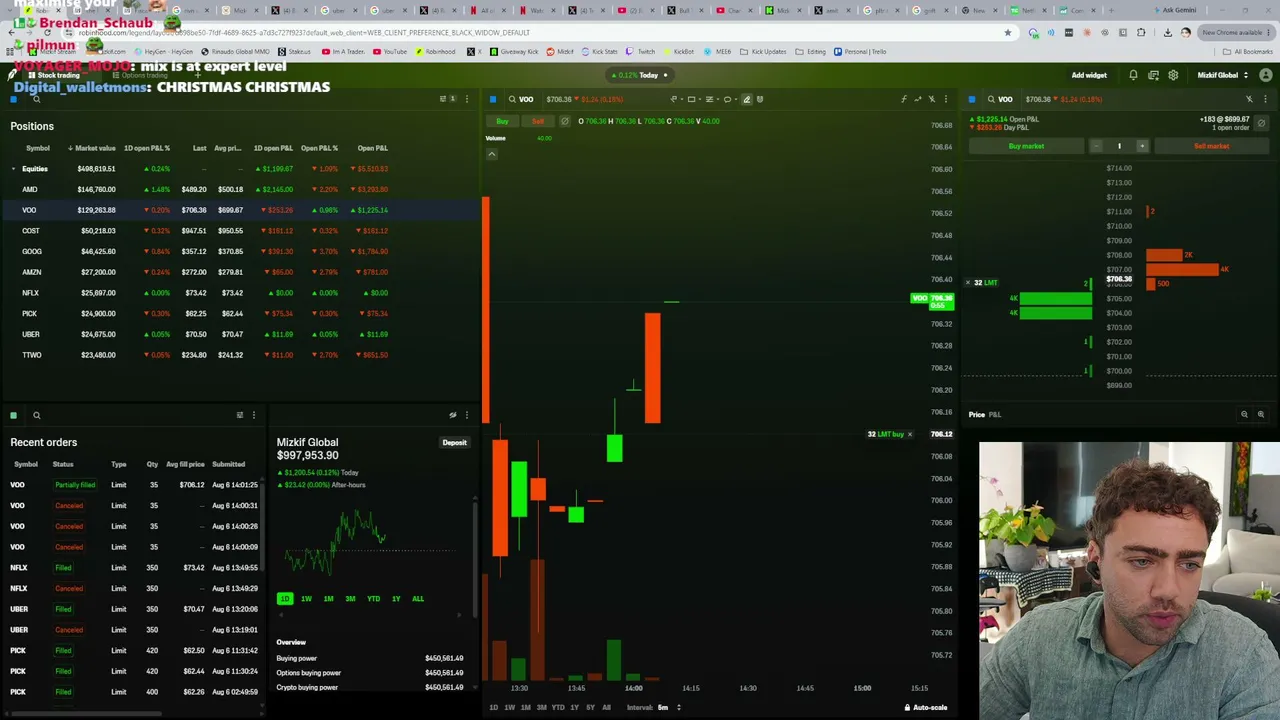The image size is (1280, 720).
Task: Open portfolio widget more options menu
Action: tap(466, 415)
